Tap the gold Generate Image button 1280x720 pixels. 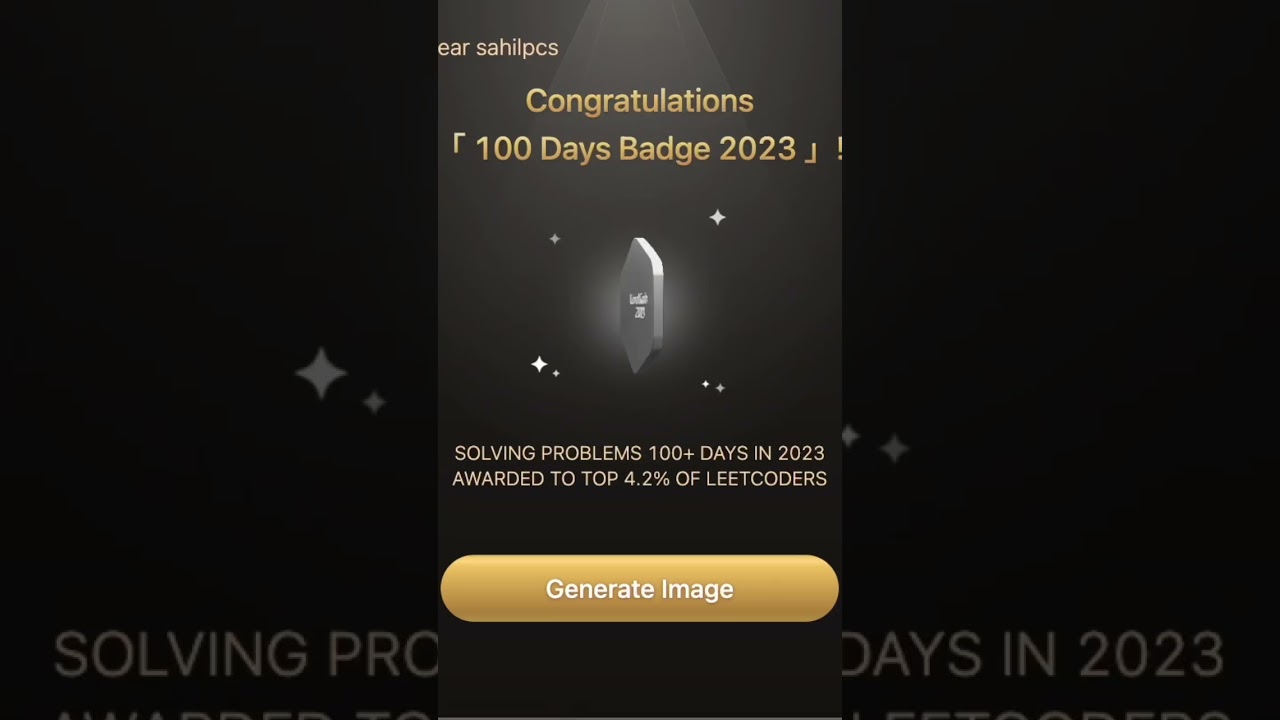coord(639,589)
